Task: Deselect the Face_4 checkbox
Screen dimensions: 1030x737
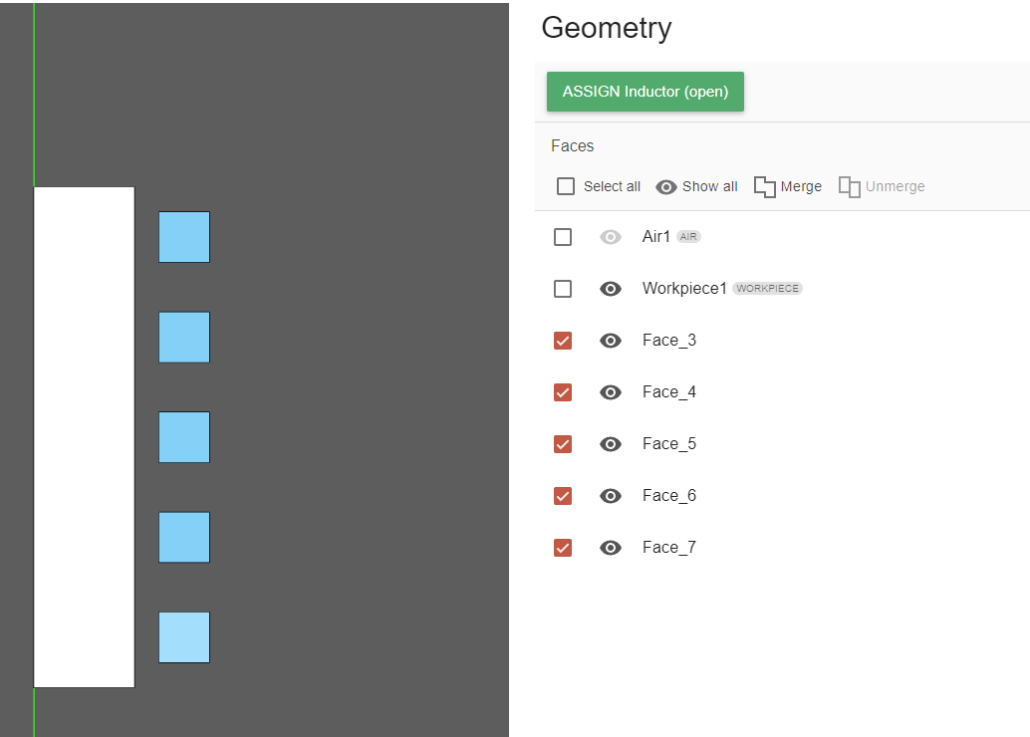Action: 563,392
